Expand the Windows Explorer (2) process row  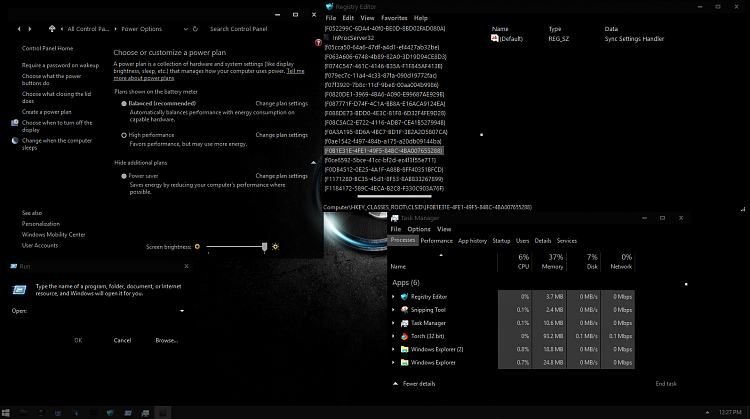394,350
